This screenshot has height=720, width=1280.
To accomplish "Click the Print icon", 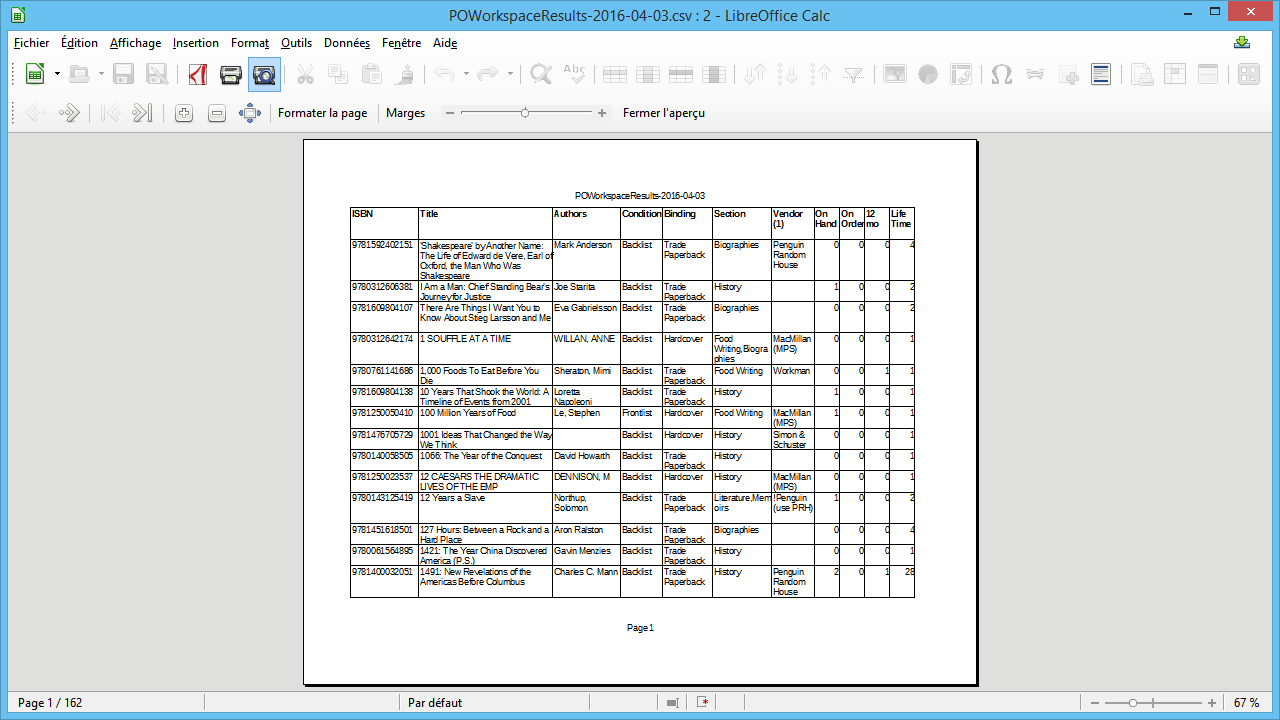I will [231, 74].
